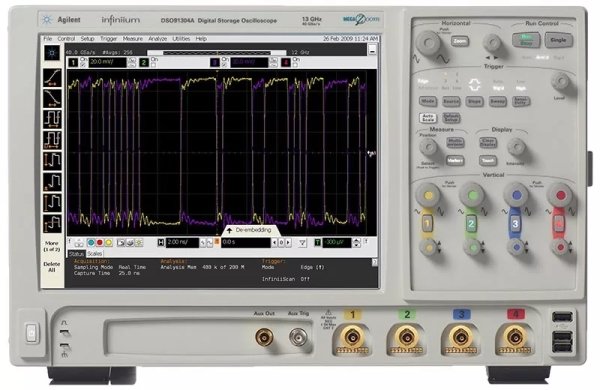Click the Aux Trig connector

pyautogui.click(x=298, y=337)
